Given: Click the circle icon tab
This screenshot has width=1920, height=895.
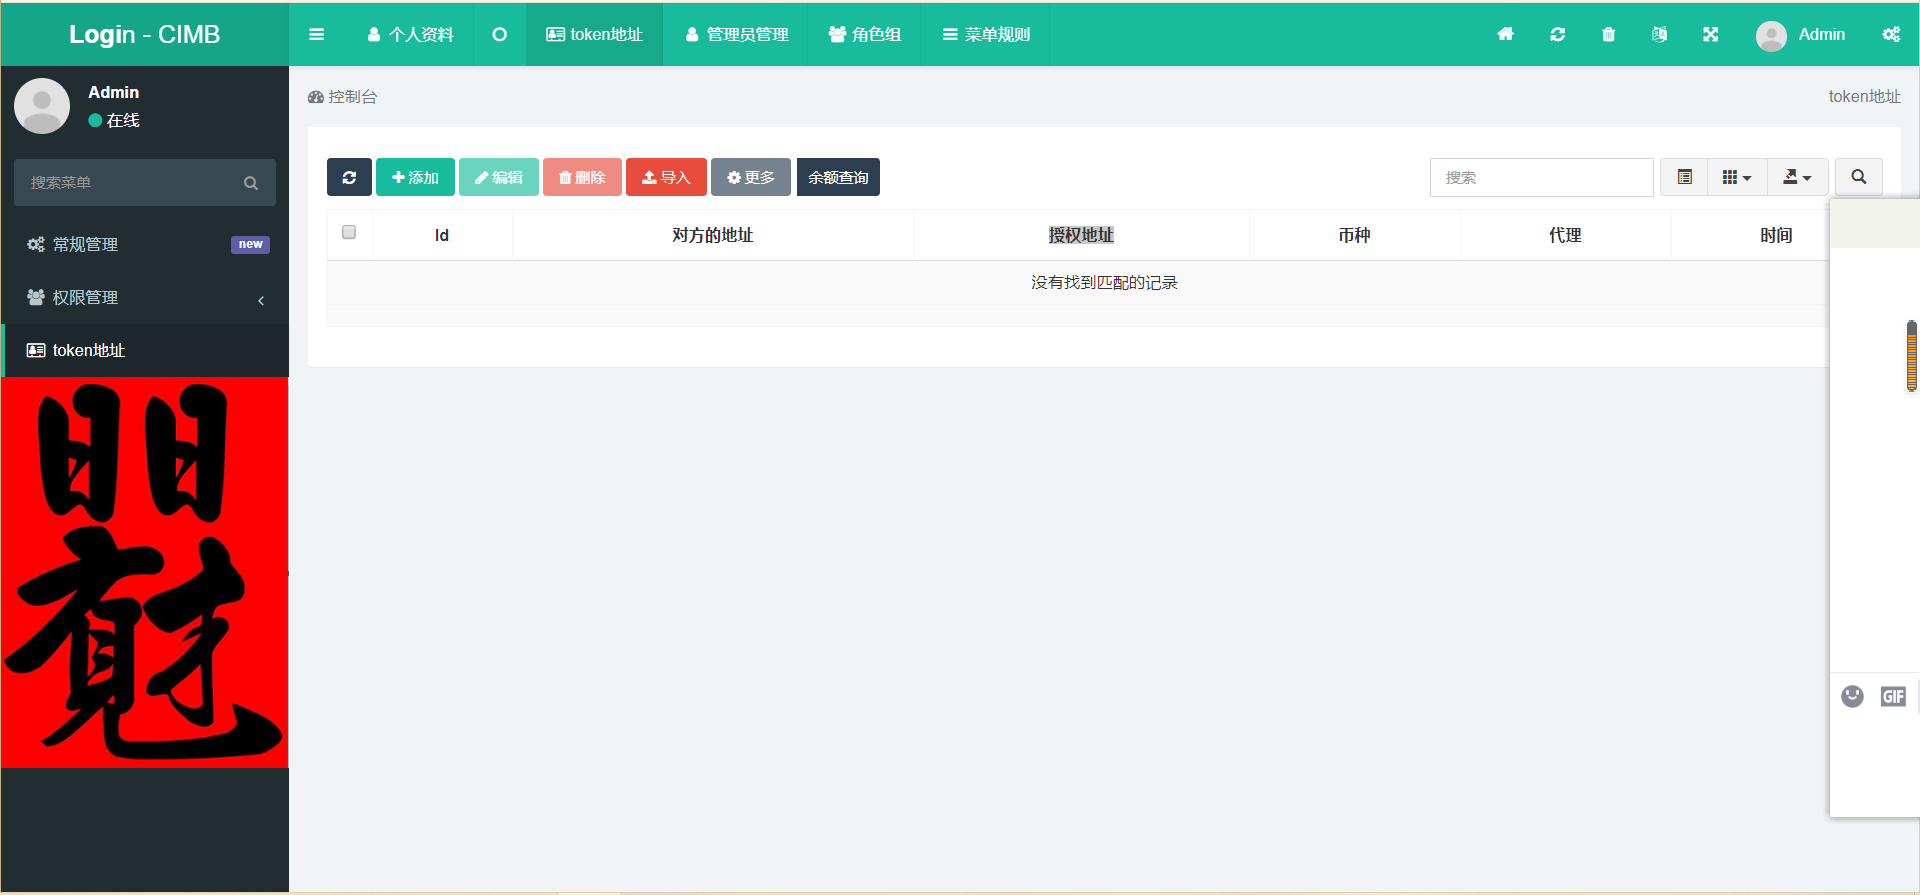Looking at the screenshot, I should click(x=499, y=34).
